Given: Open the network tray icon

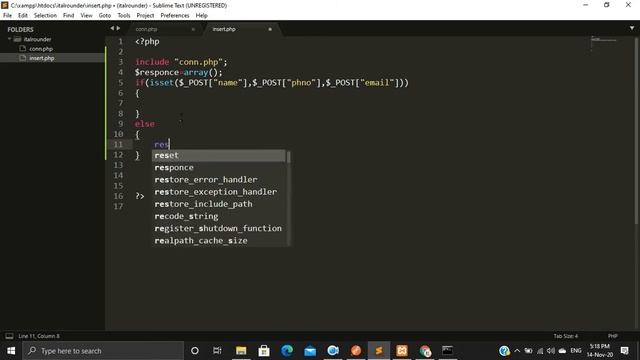Looking at the screenshot, I should pyautogui.click(x=540, y=351).
